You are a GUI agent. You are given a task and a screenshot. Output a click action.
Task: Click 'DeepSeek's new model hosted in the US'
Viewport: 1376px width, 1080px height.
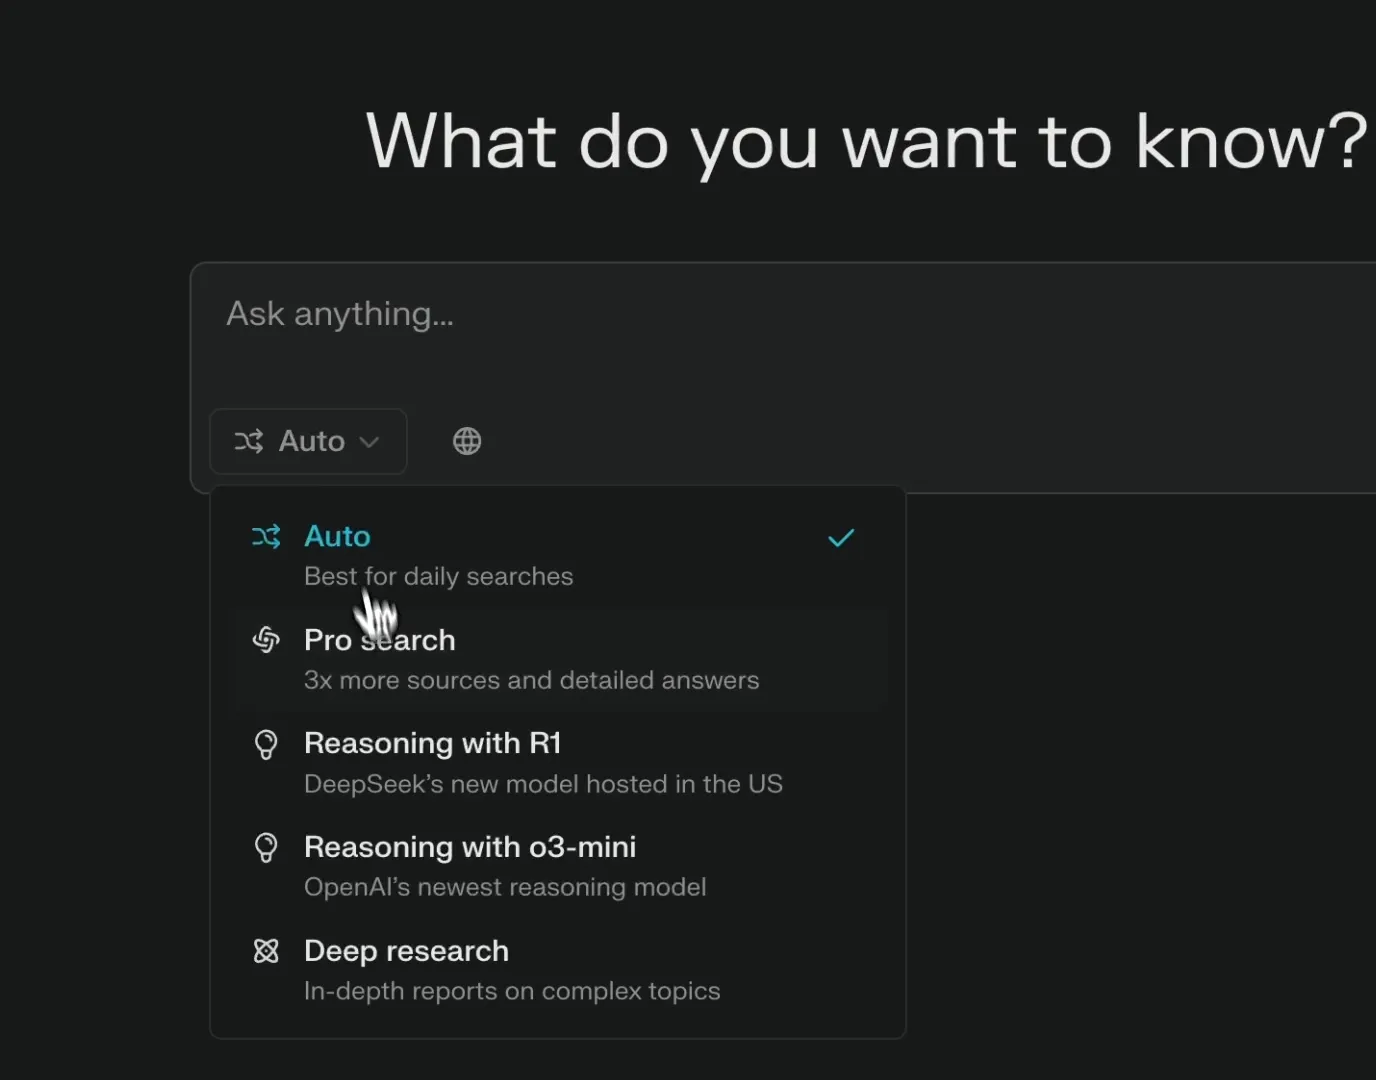(543, 784)
